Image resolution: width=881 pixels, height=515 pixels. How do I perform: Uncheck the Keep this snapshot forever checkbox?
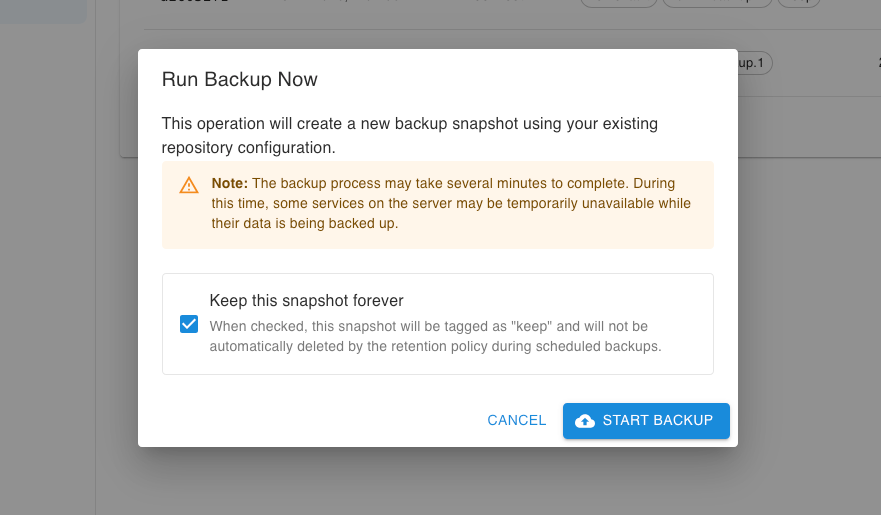[x=189, y=324]
